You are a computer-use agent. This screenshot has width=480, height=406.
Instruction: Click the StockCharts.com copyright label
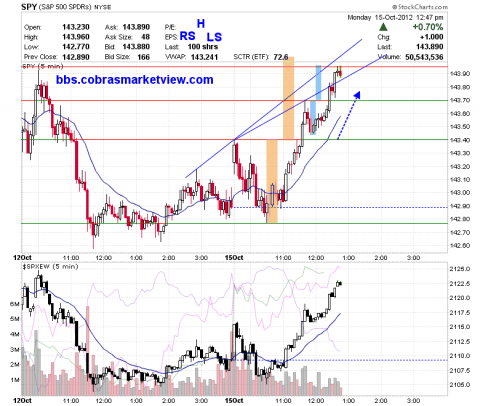[419, 7]
